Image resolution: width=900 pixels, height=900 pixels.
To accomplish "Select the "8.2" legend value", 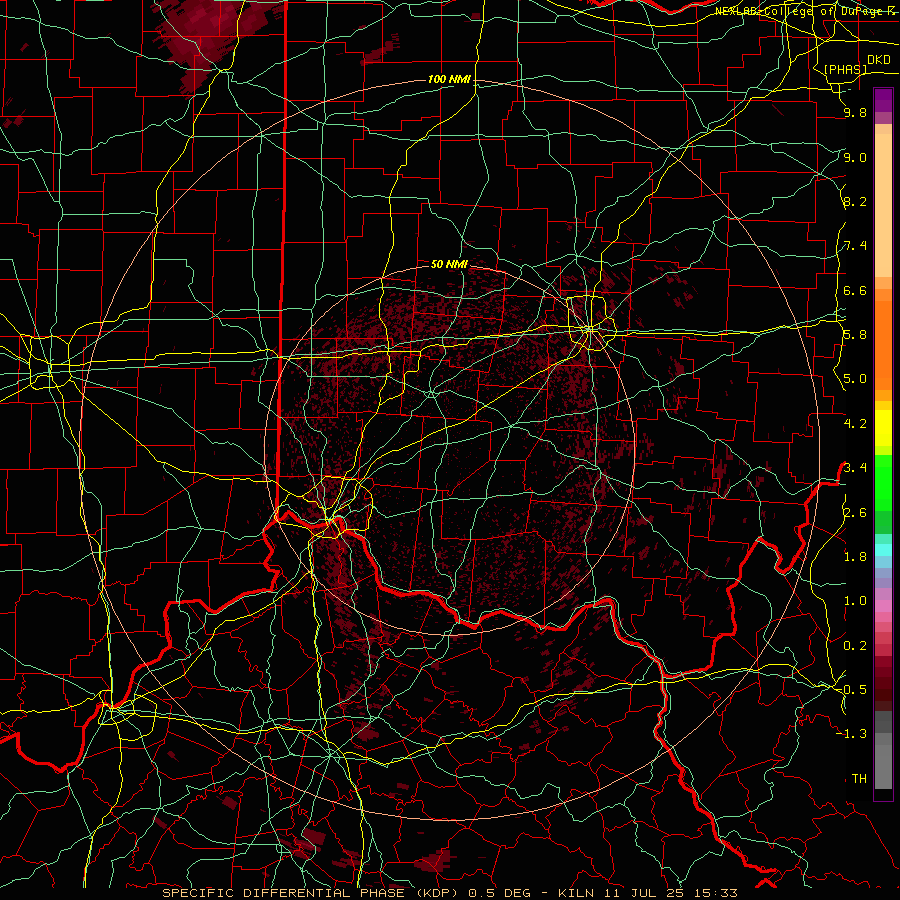I will pyautogui.click(x=855, y=201).
